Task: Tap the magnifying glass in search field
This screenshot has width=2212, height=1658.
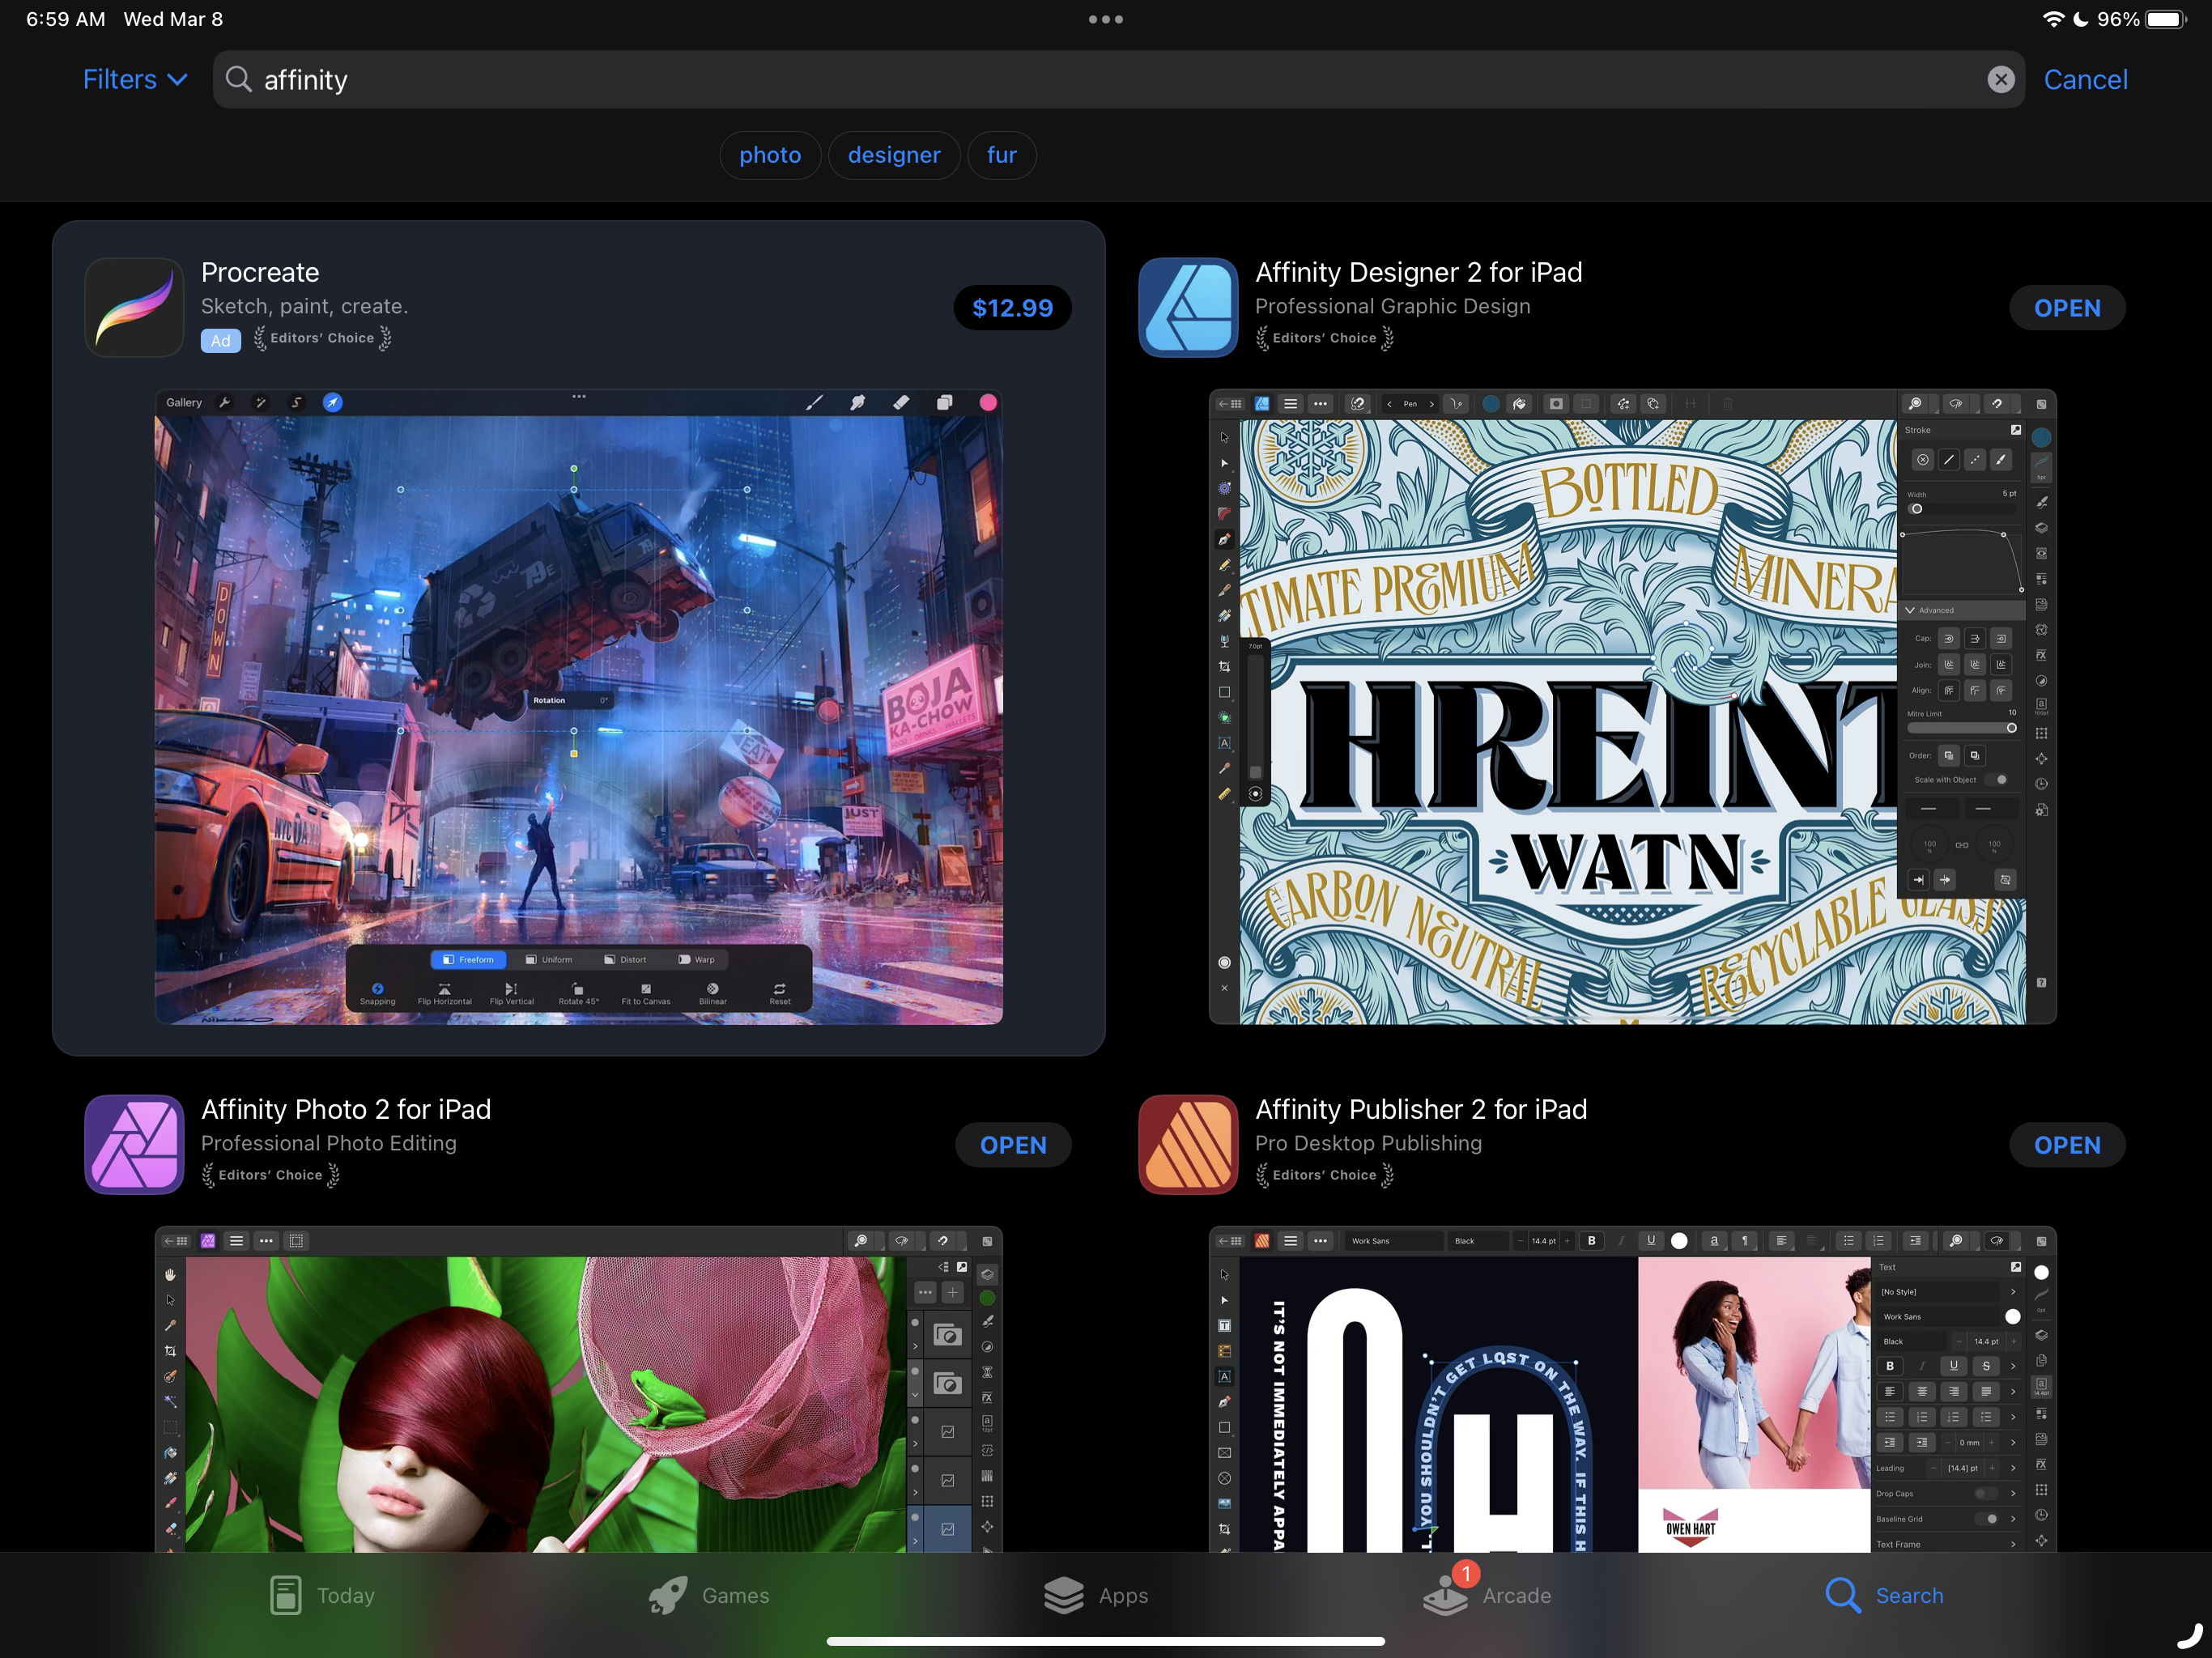Action: (x=238, y=79)
